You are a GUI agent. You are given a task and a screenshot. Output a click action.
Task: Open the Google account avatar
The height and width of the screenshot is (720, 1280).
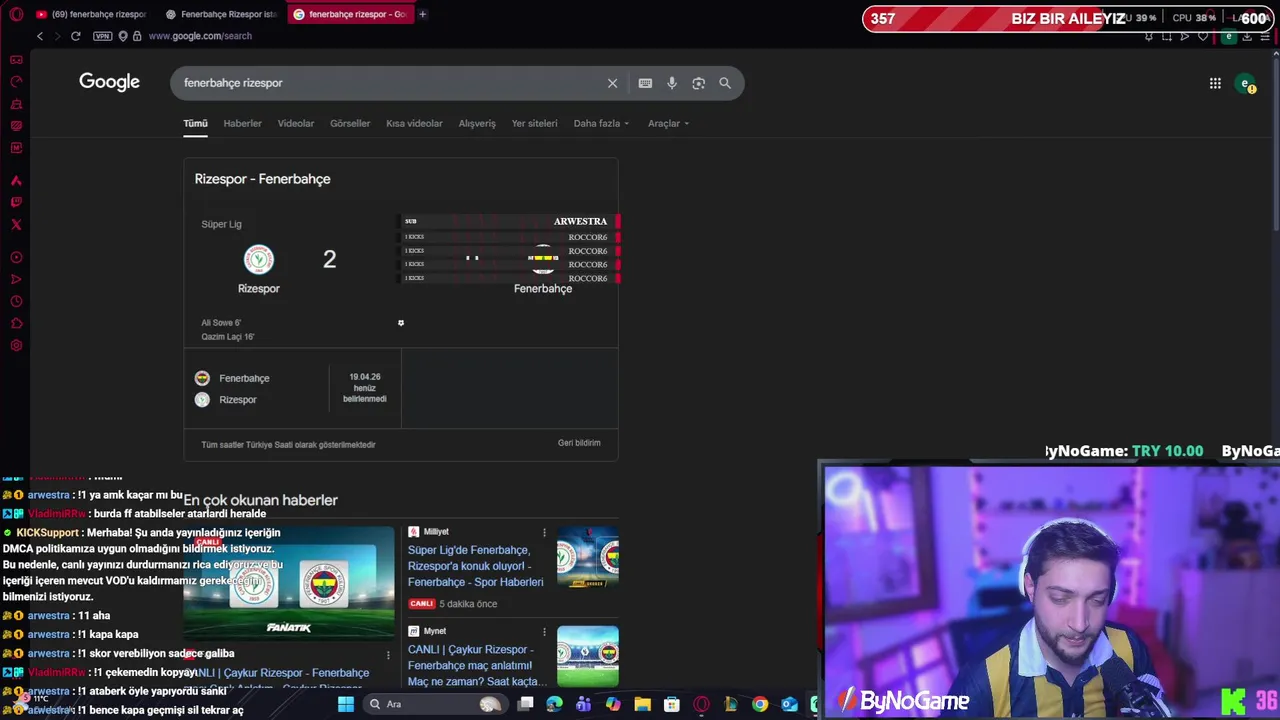pyautogui.click(x=1245, y=84)
